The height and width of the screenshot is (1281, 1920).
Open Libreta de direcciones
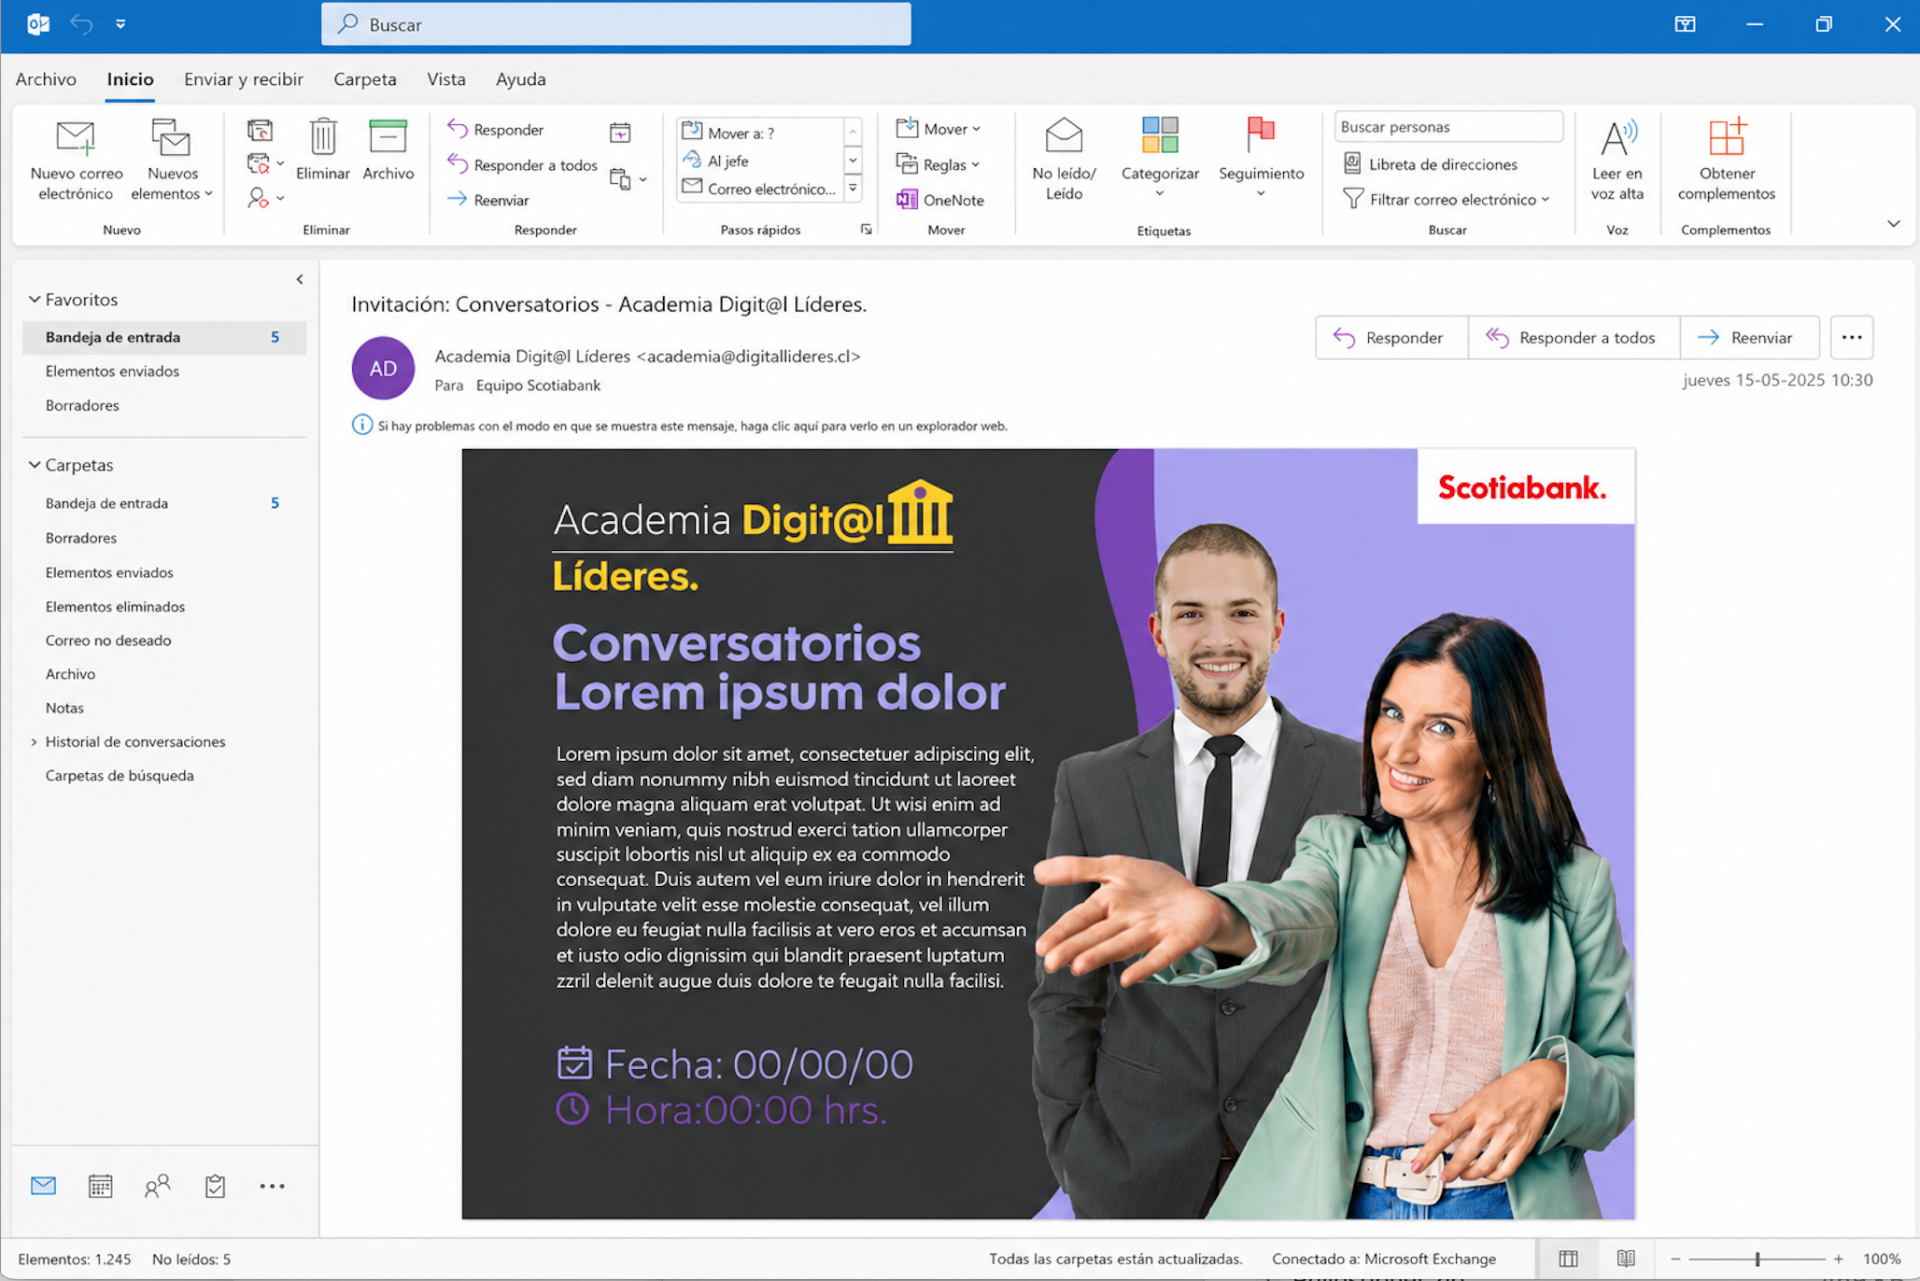tap(1431, 164)
